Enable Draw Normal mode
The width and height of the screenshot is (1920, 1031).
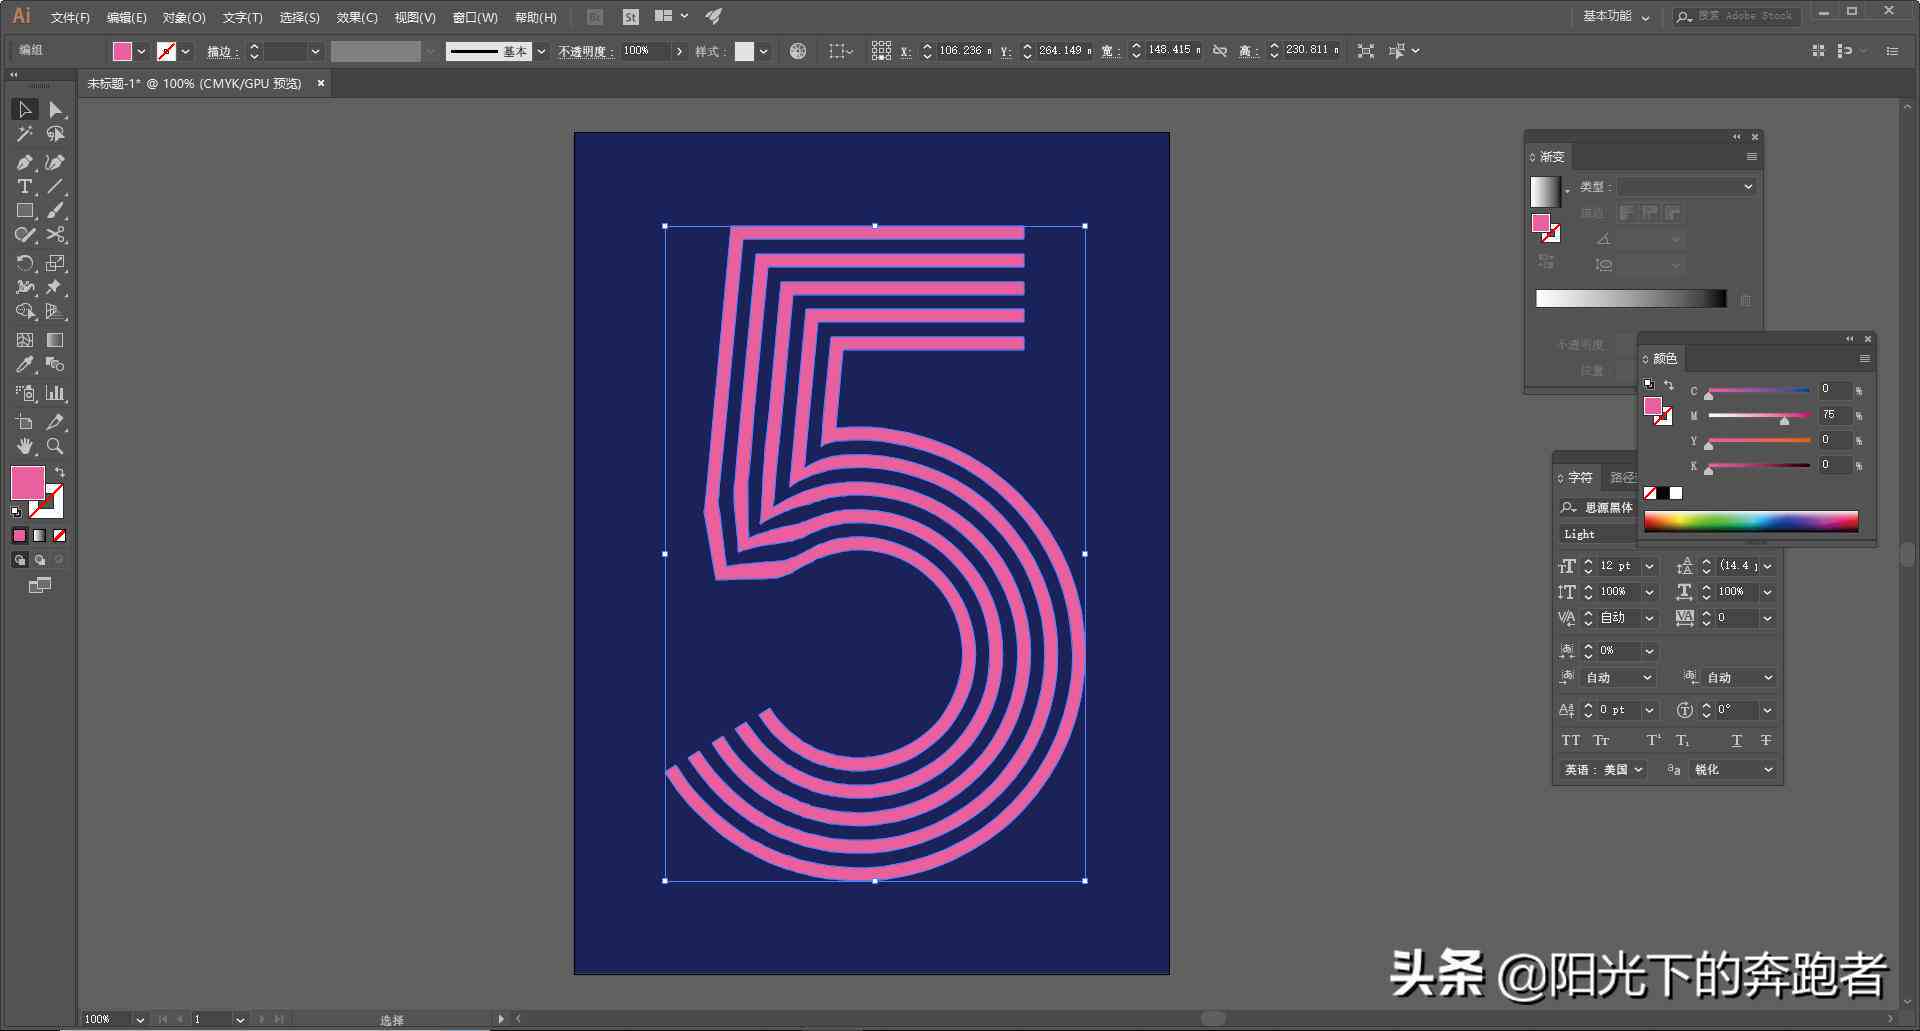(19, 560)
